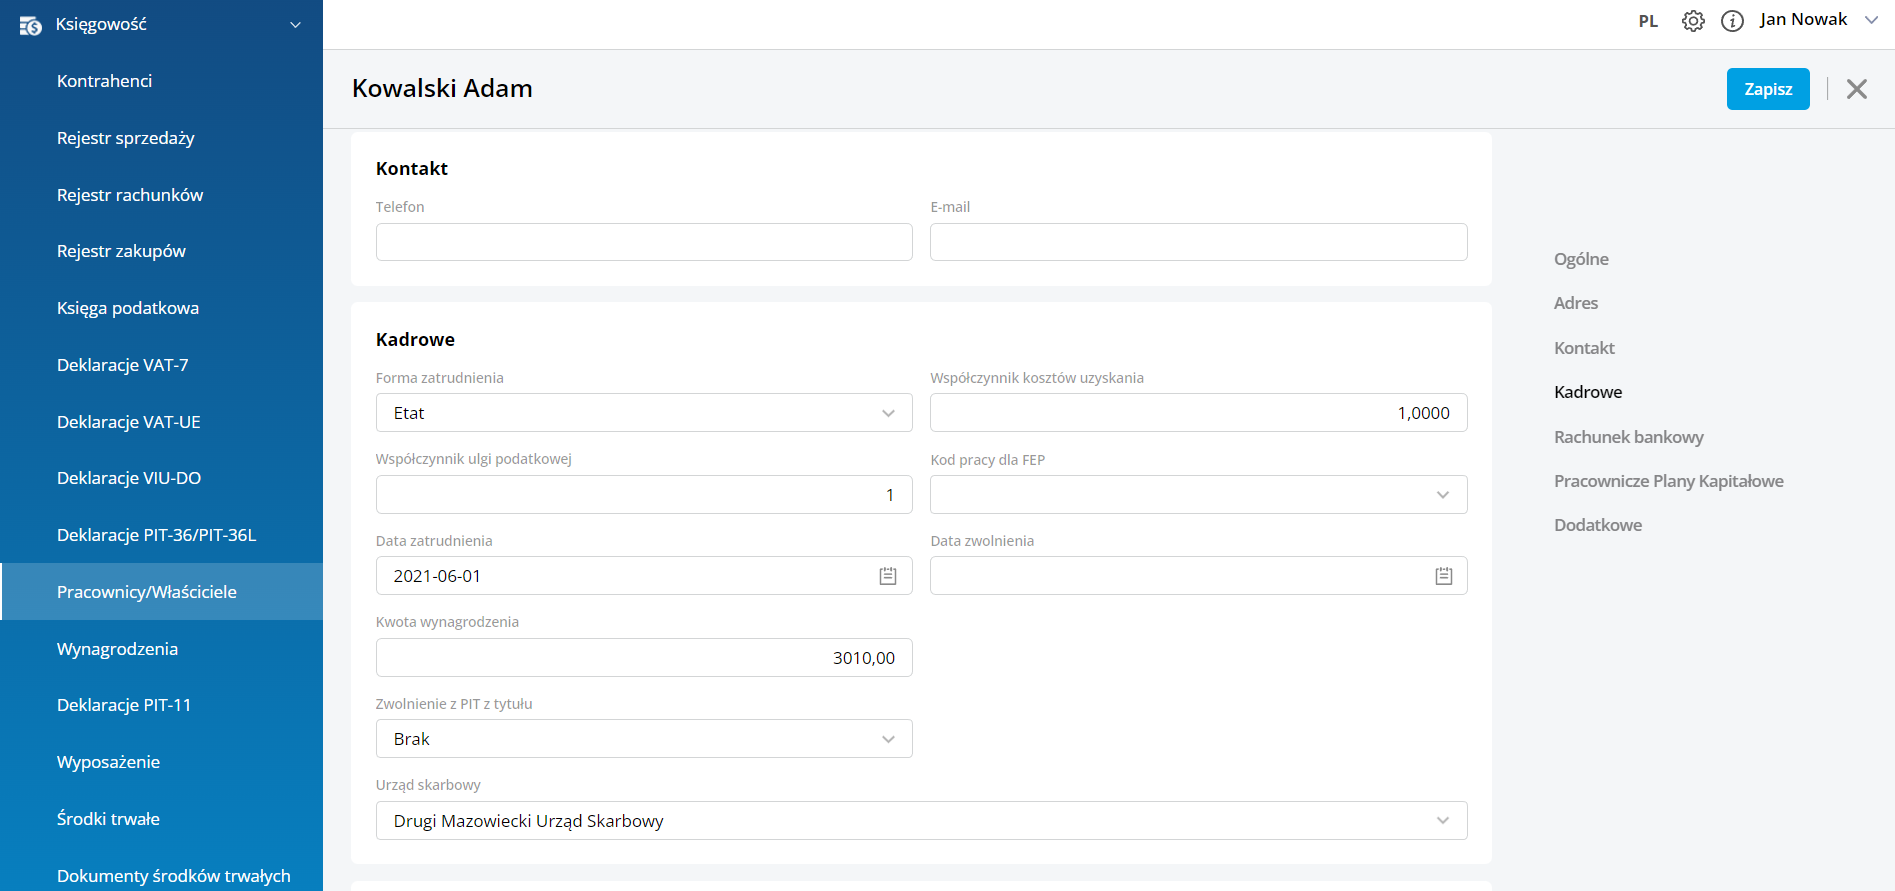The height and width of the screenshot is (891, 1895).
Task: Open calendar picker for Data zwolnienia
Action: 1443,576
